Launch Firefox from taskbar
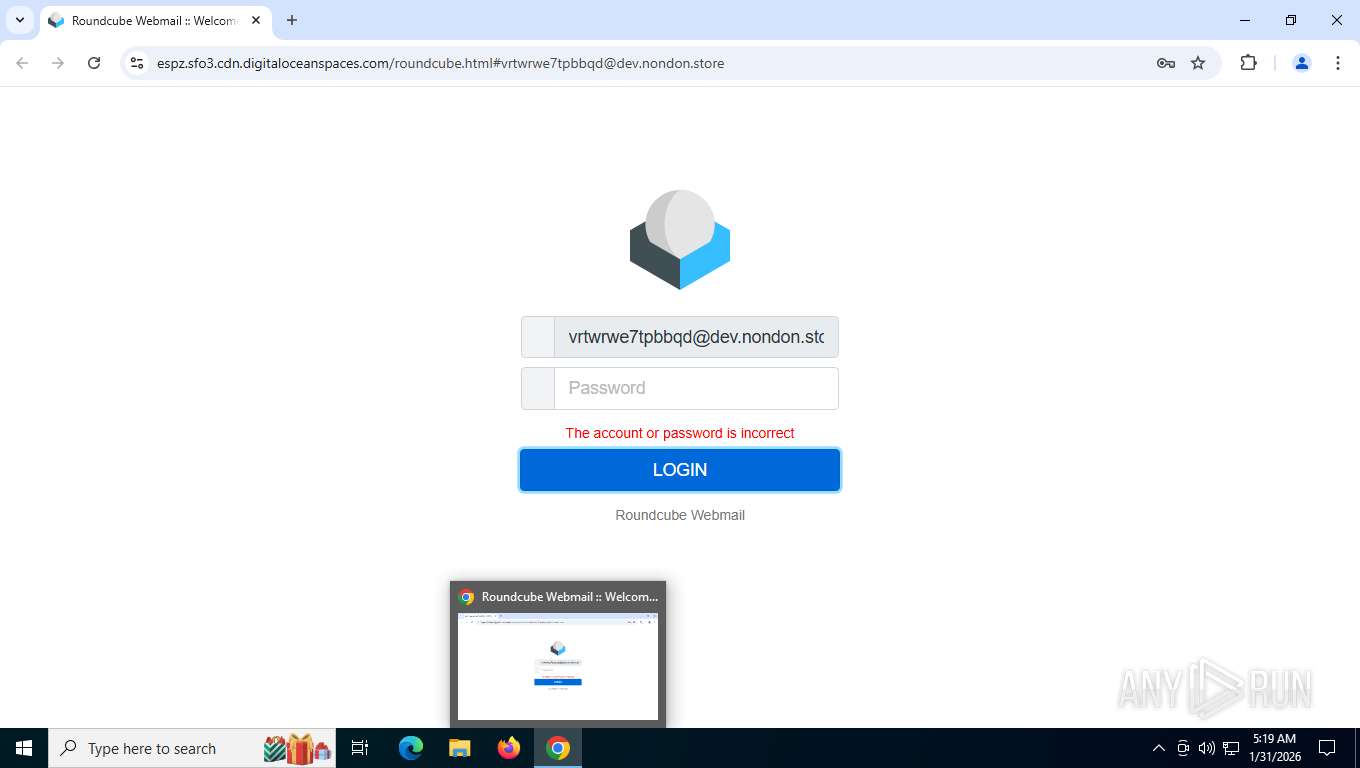Image resolution: width=1360 pixels, height=768 pixels. 509,748
